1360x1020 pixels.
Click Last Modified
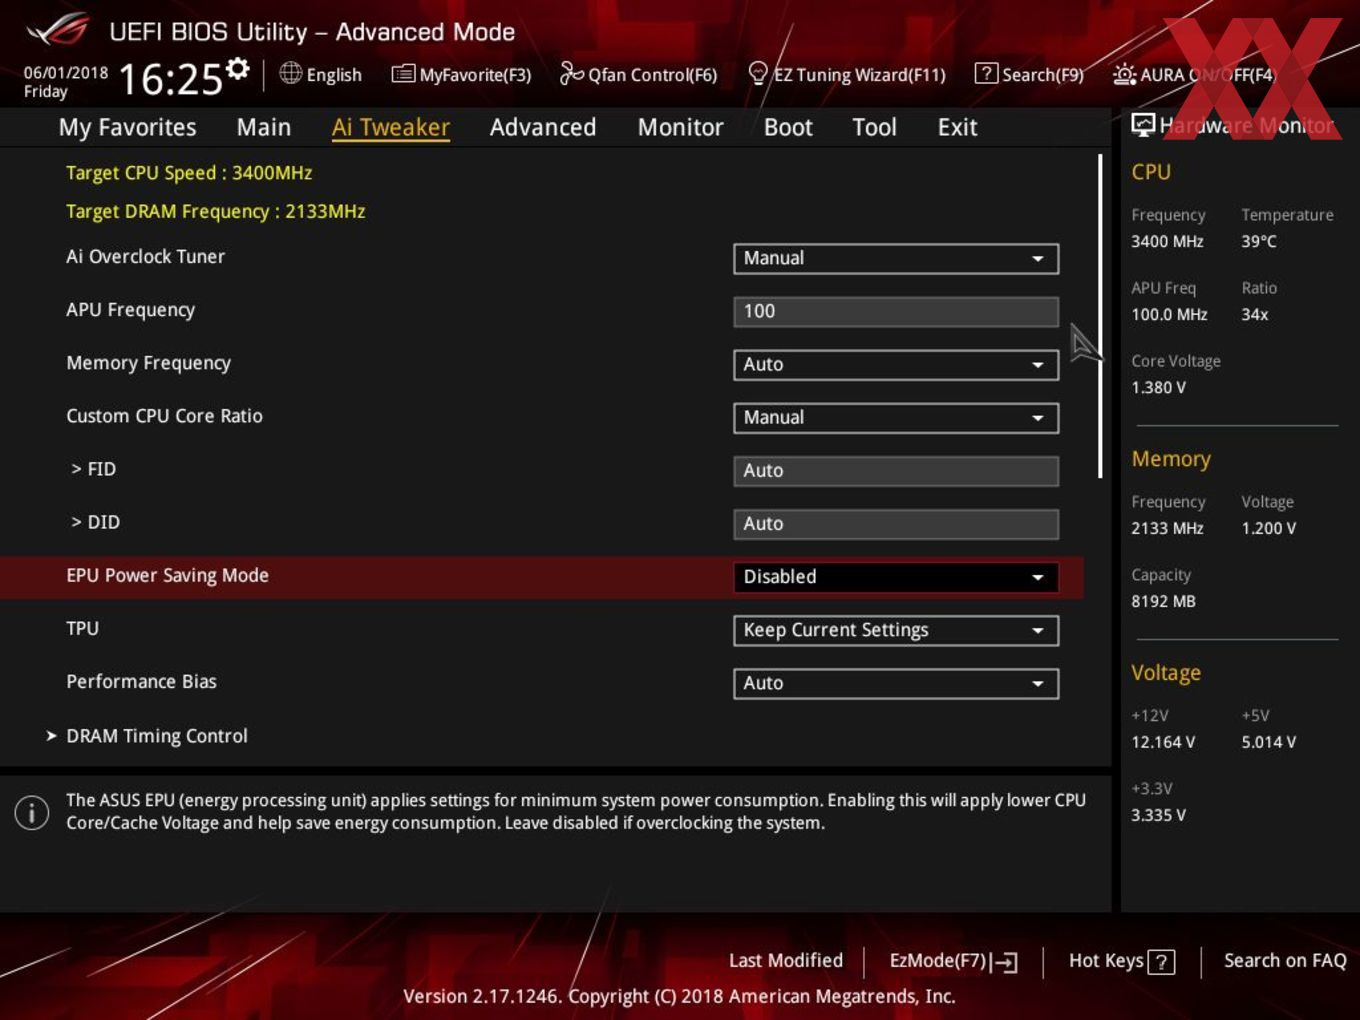[786, 960]
